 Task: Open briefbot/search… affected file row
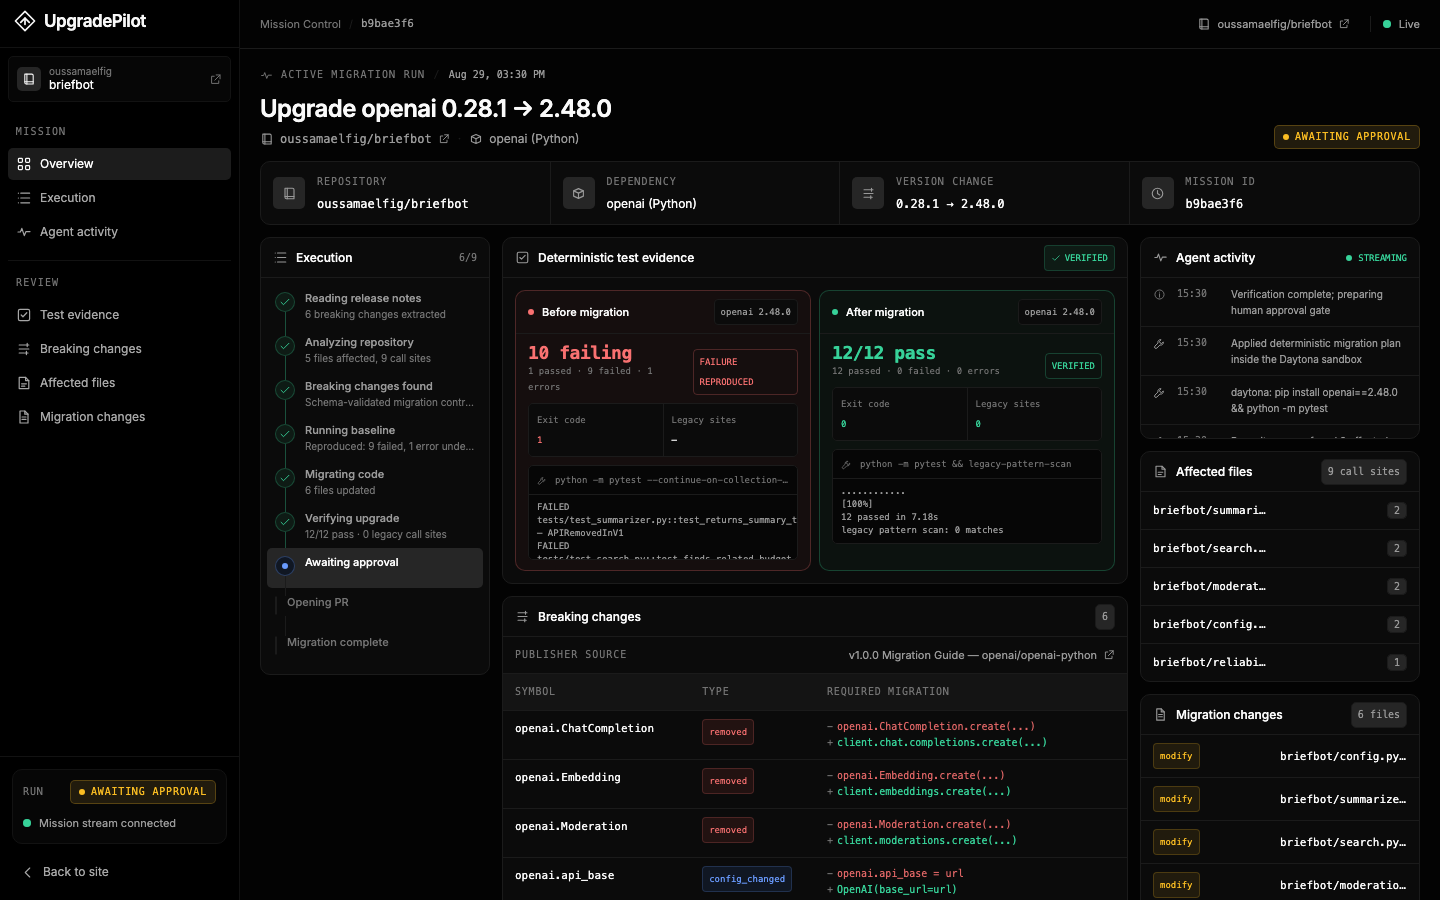(x=1280, y=549)
